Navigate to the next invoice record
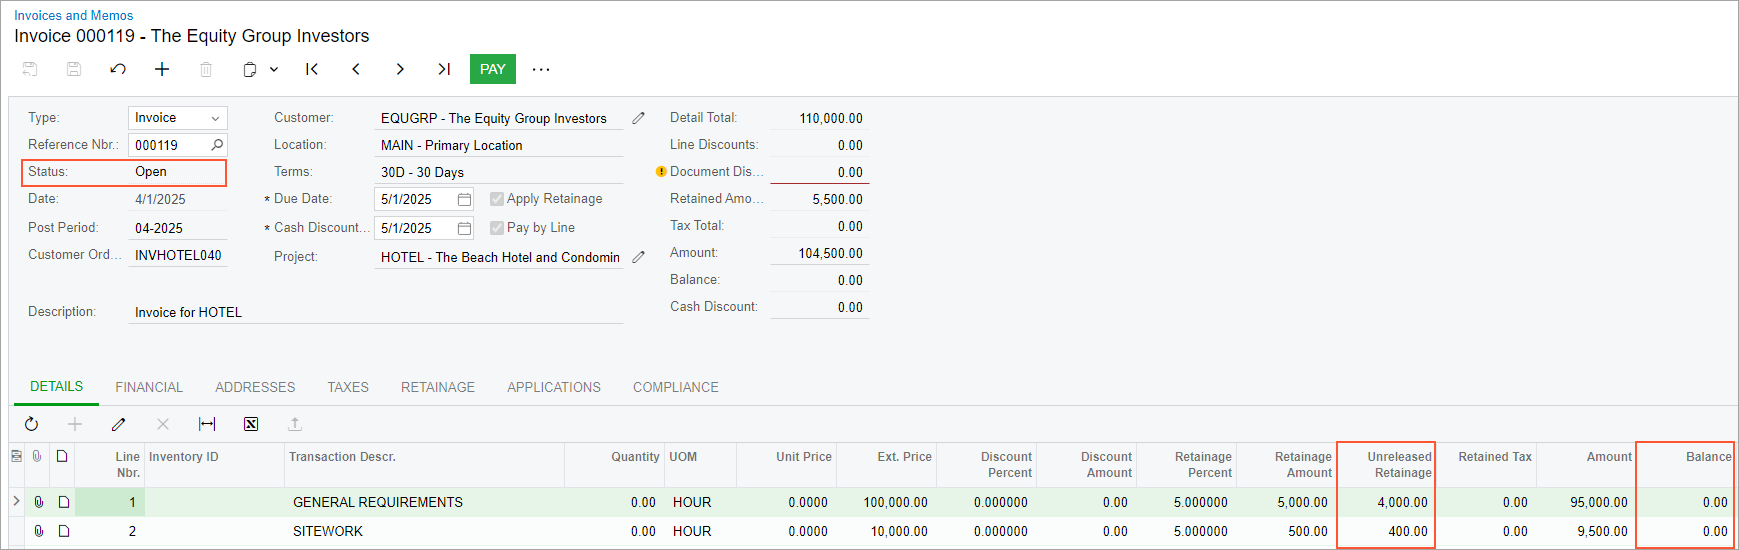 (x=400, y=69)
